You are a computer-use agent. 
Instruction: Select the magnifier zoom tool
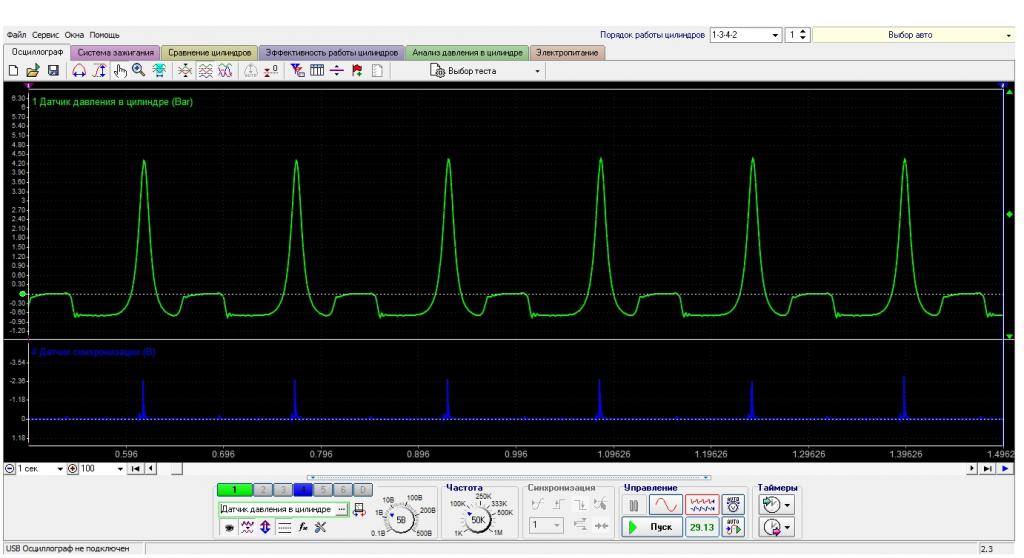pyautogui.click(x=138, y=71)
